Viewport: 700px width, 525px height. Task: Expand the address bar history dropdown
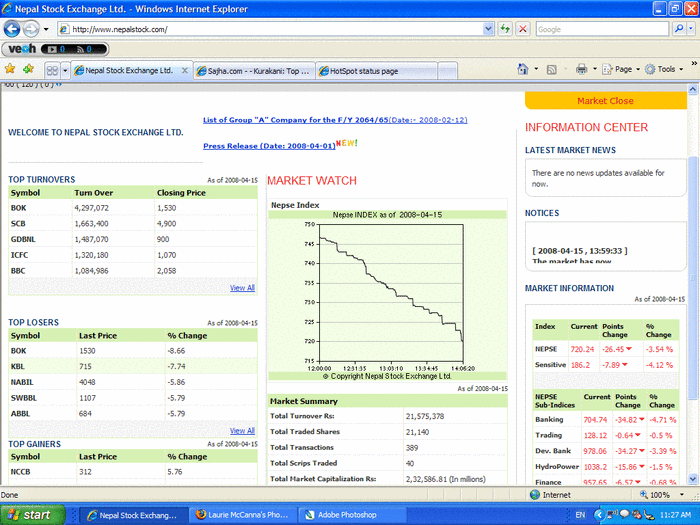click(488, 29)
